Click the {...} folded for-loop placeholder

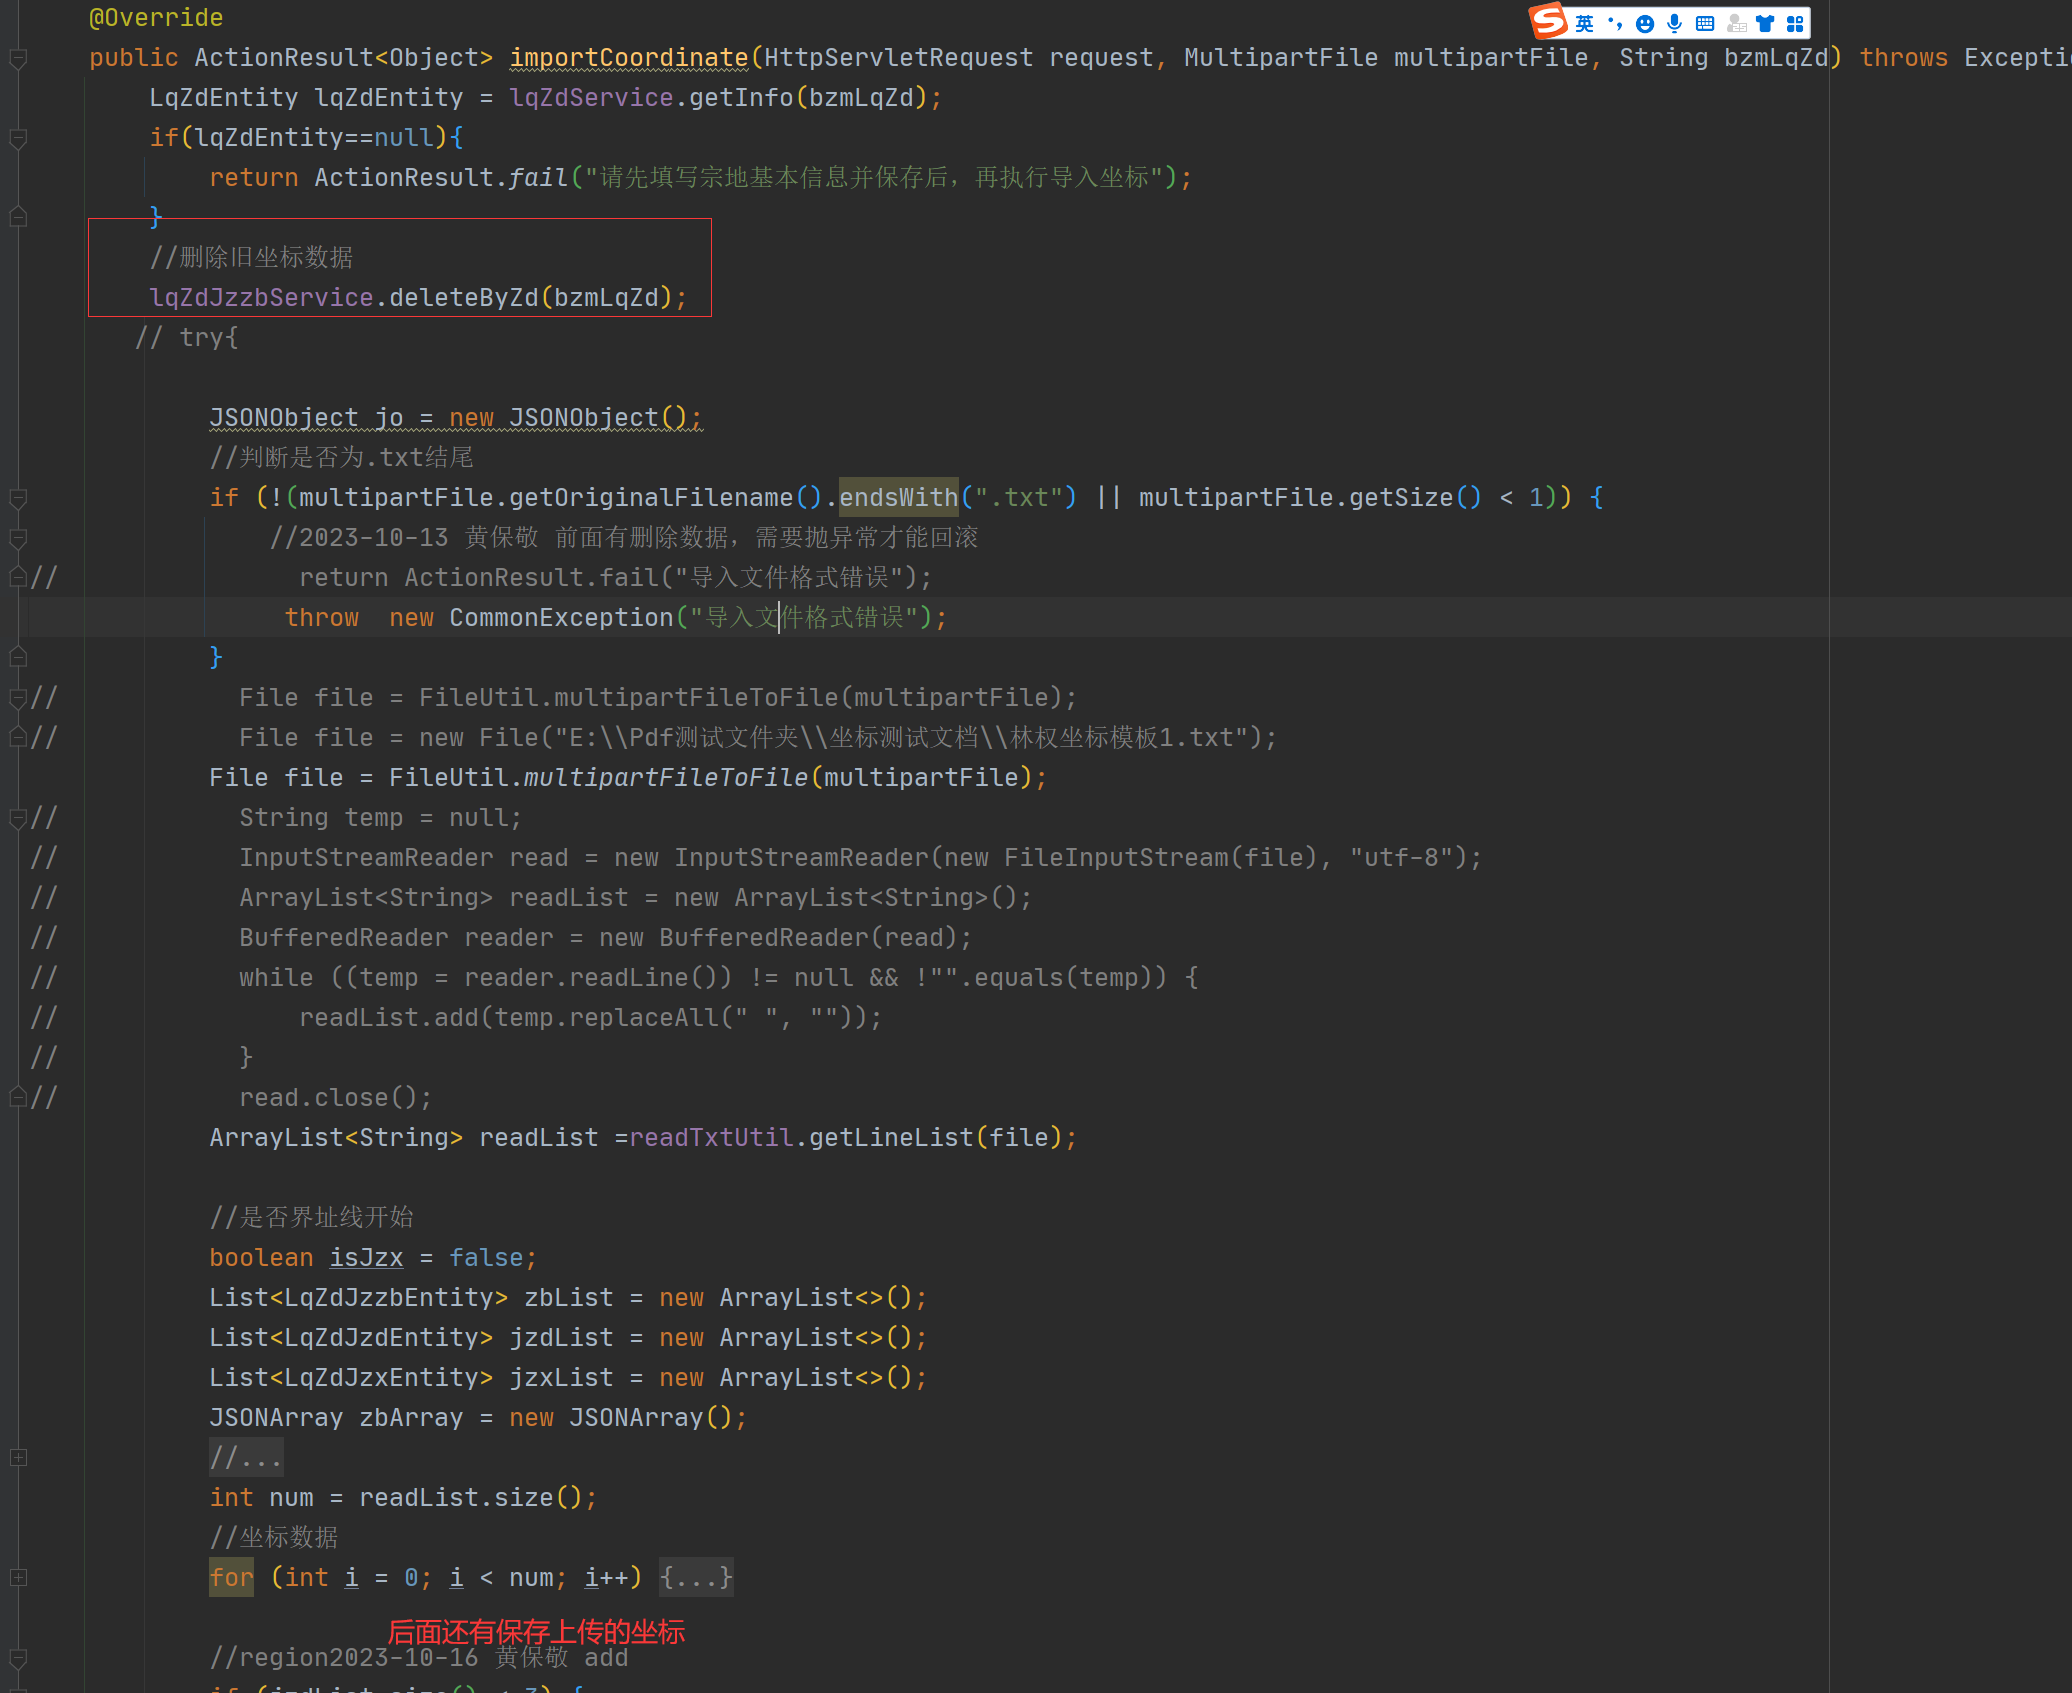[696, 1577]
